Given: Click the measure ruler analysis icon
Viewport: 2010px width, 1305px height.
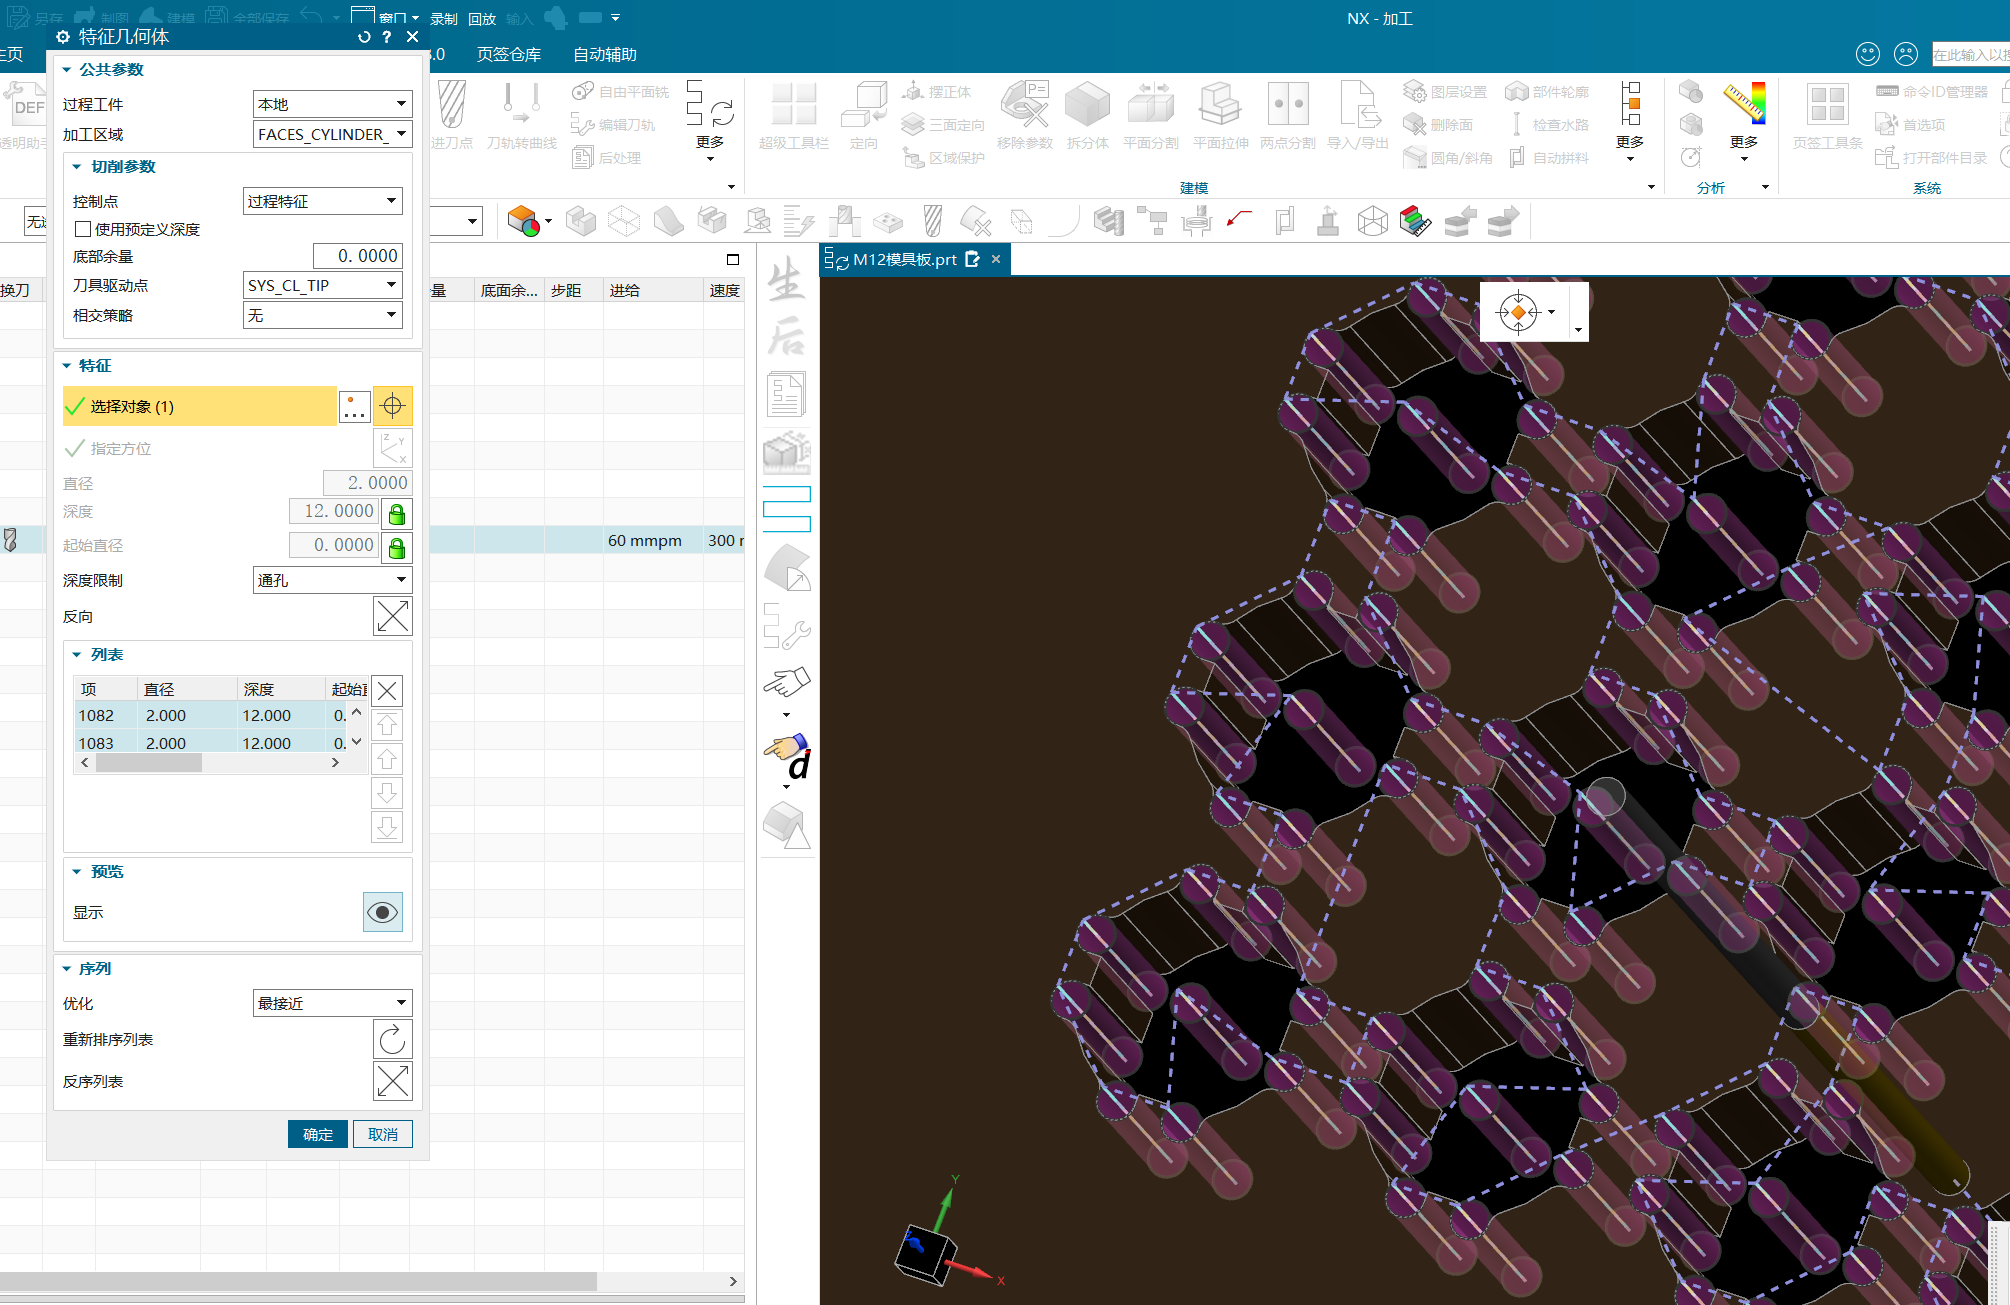Looking at the screenshot, I should 1744,103.
